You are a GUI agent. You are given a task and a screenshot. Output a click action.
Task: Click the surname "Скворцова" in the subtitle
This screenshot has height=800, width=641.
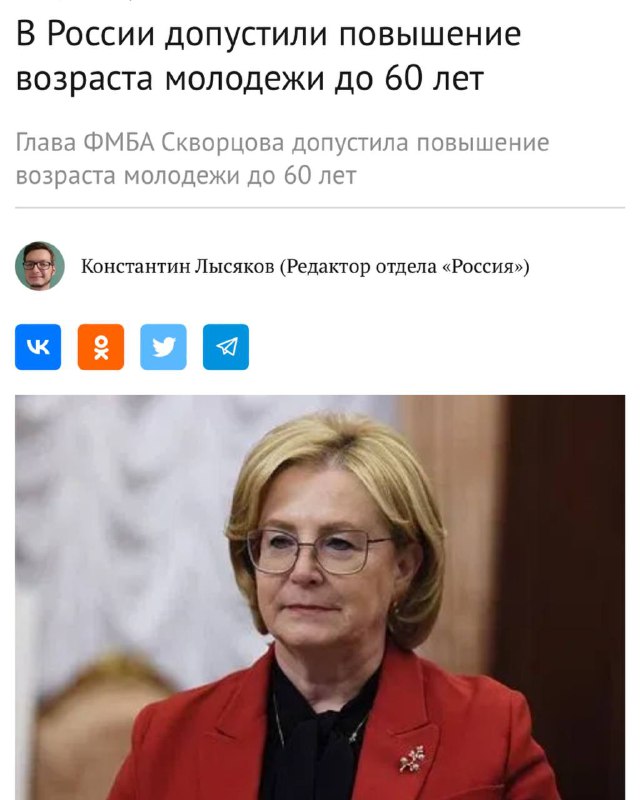click(223, 142)
